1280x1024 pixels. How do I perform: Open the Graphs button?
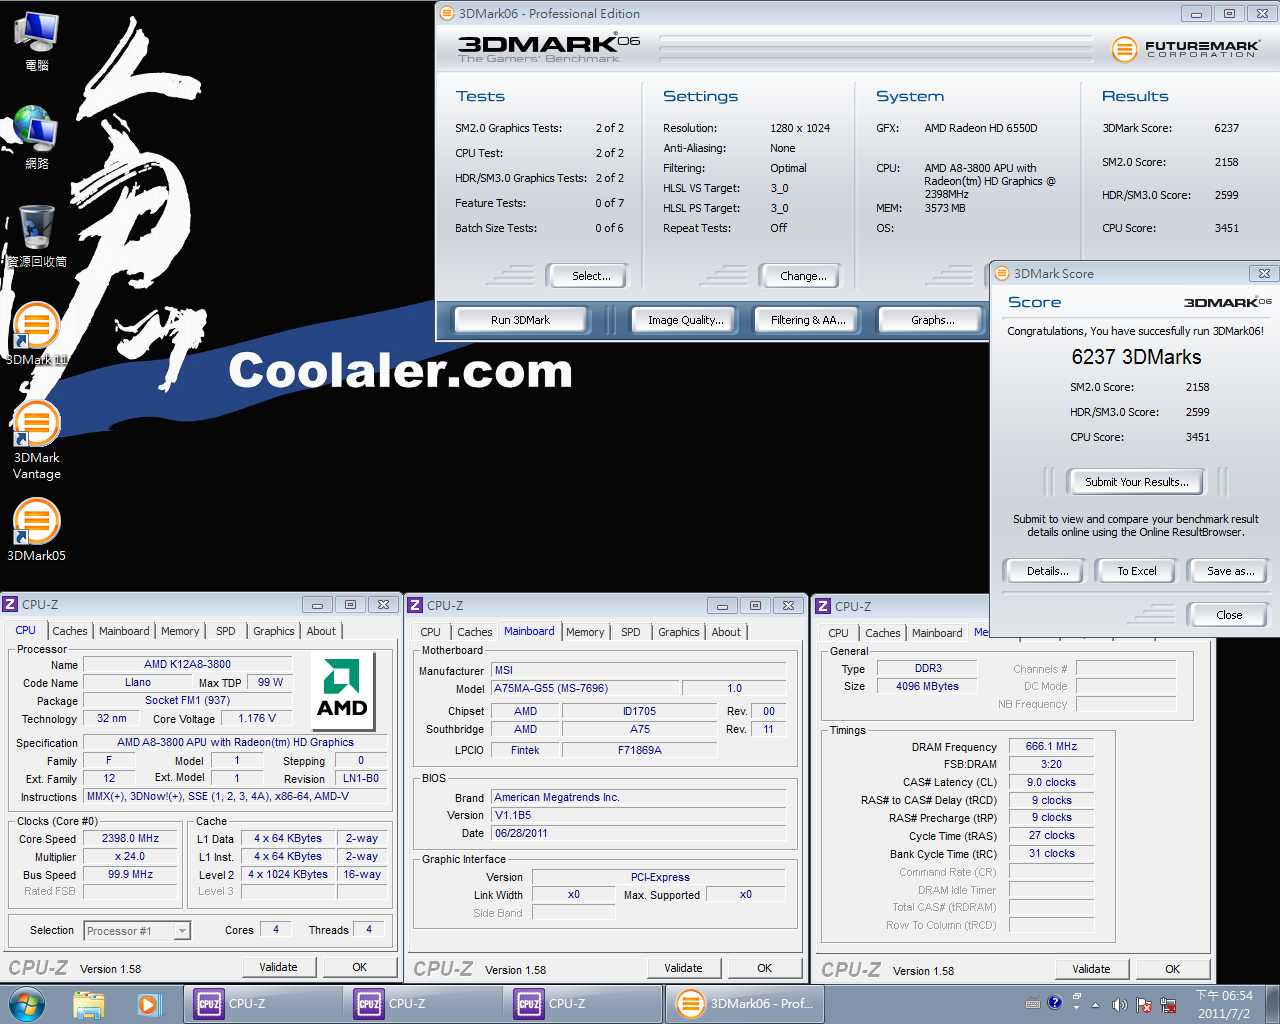click(x=932, y=320)
